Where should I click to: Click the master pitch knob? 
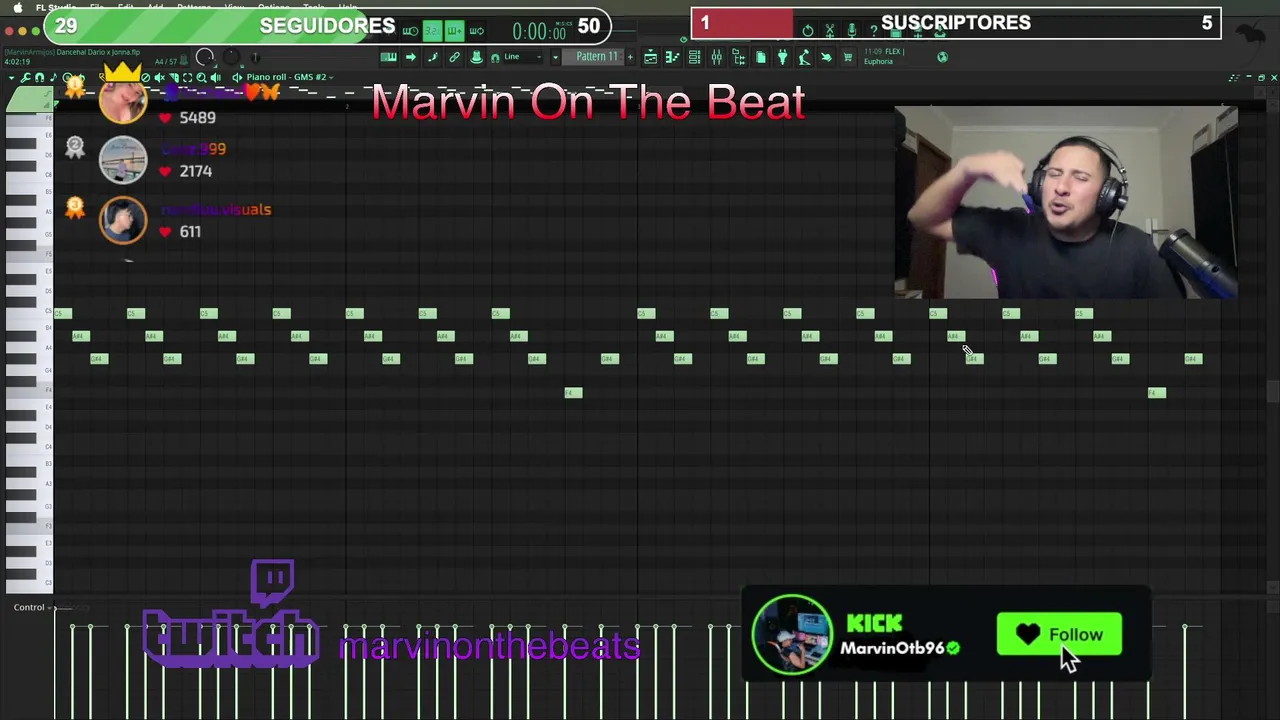[x=231, y=57]
